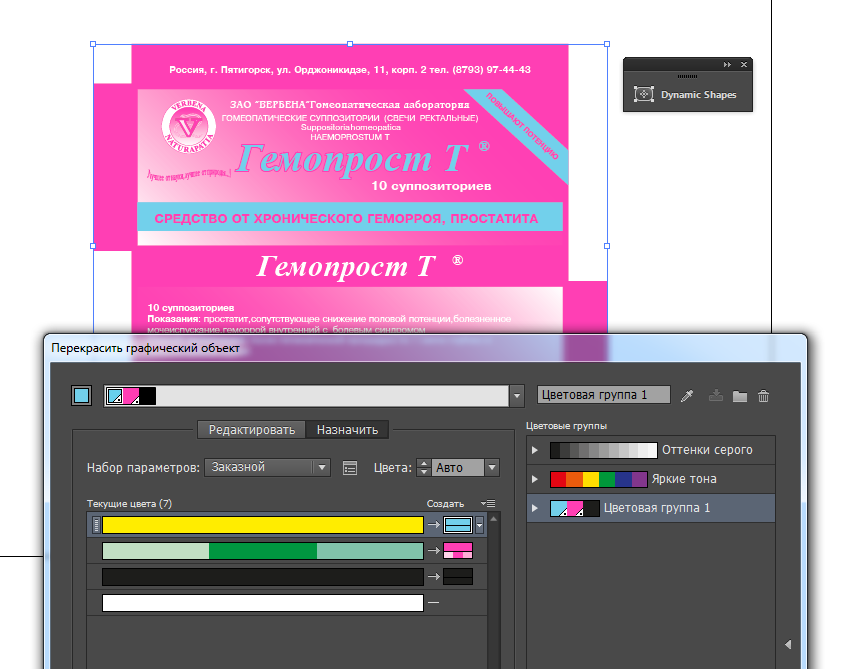The image size is (852, 669).
Task: Switch to the Назначить tab
Action: coord(347,430)
